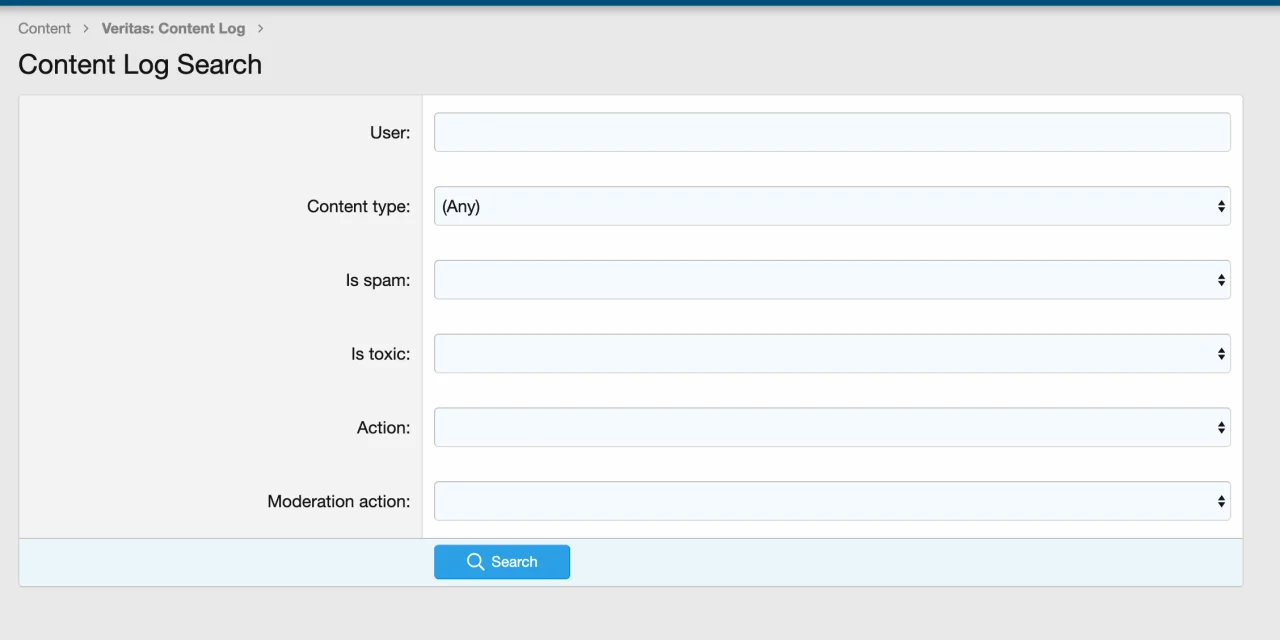
Task: Go to the Content breadcrumb link
Action: point(45,28)
